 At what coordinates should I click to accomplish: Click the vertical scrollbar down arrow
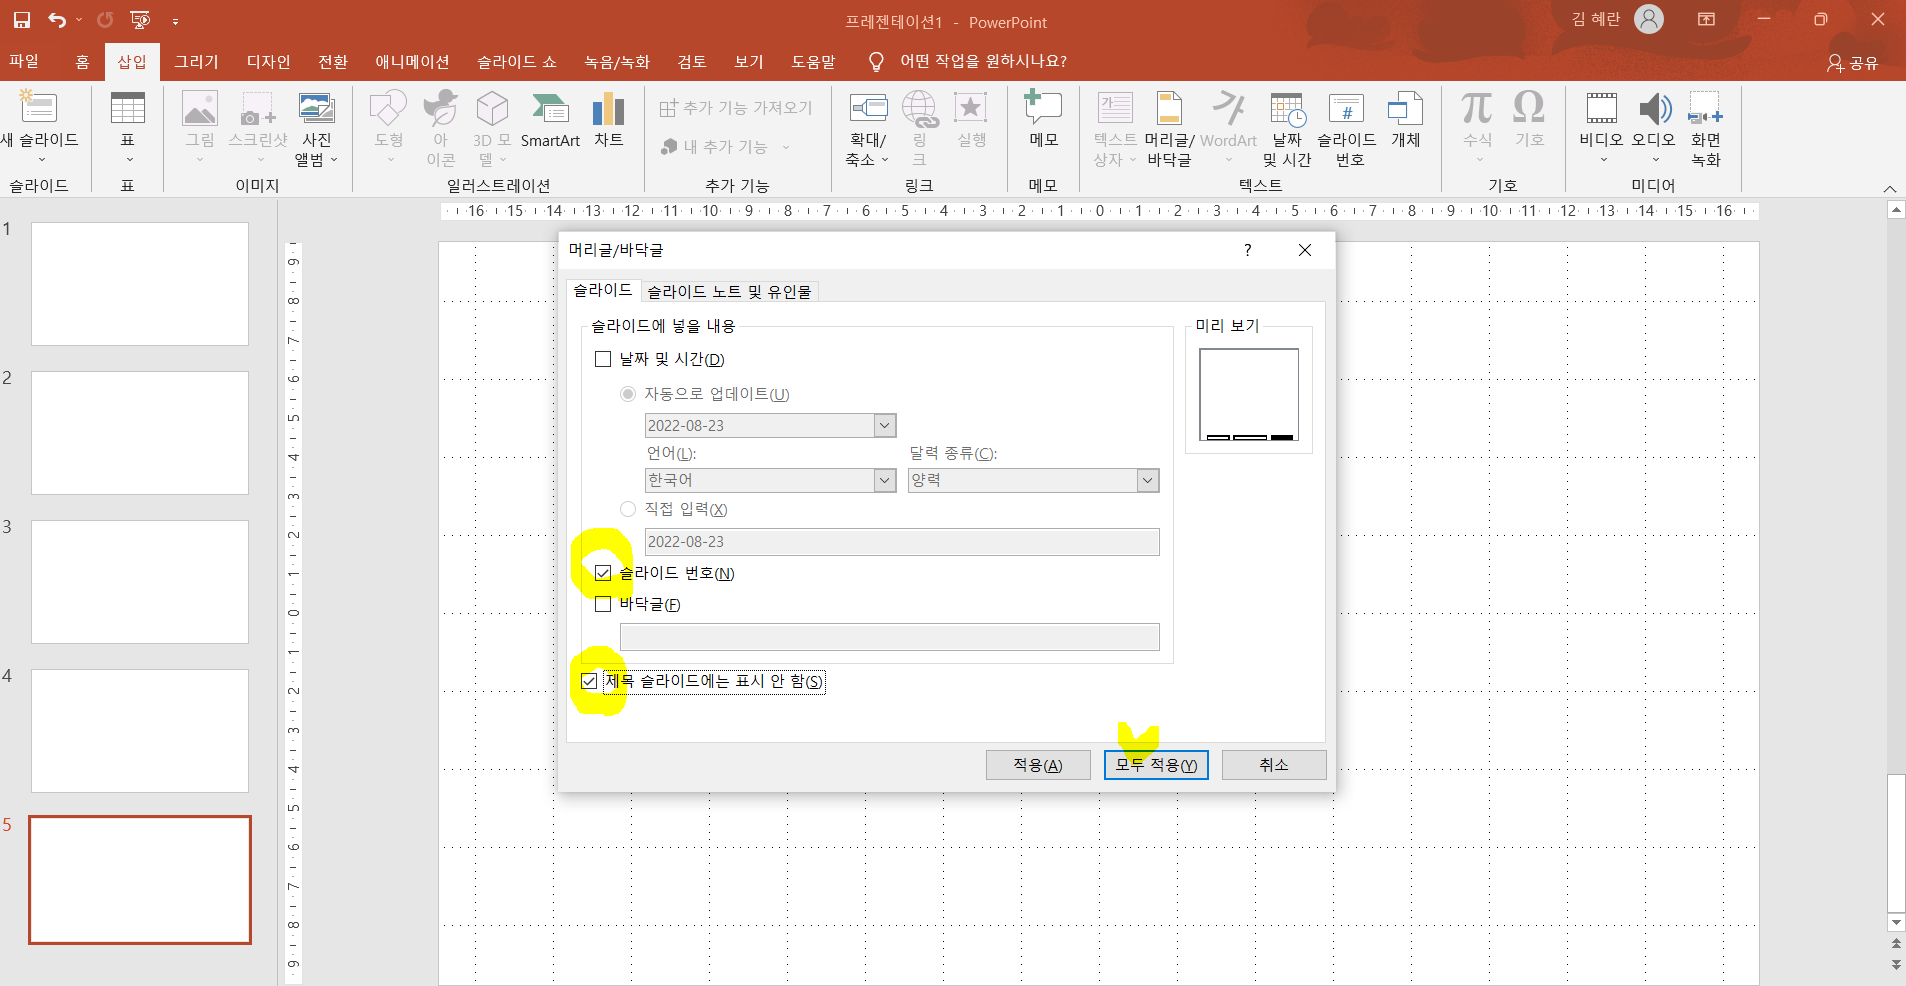[x=1896, y=922]
